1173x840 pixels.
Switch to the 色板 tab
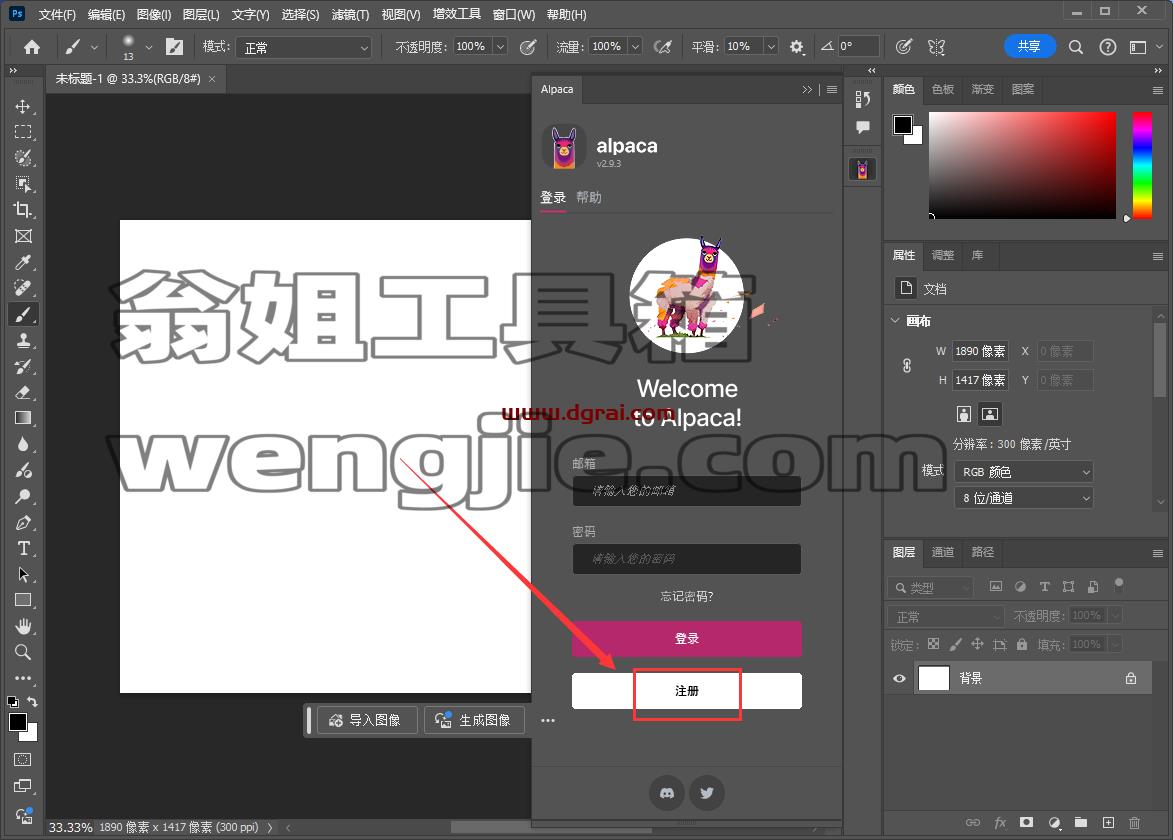click(x=943, y=89)
